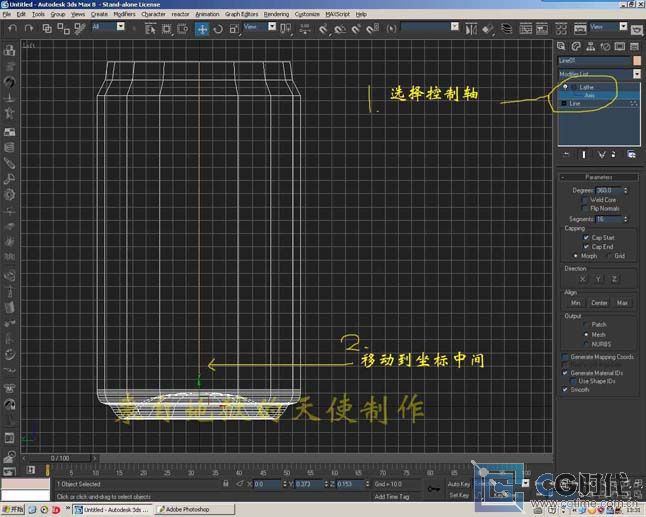Click Configure Modifier Sets icon
This screenshot has width=646, height=517.
coord(631,154)
